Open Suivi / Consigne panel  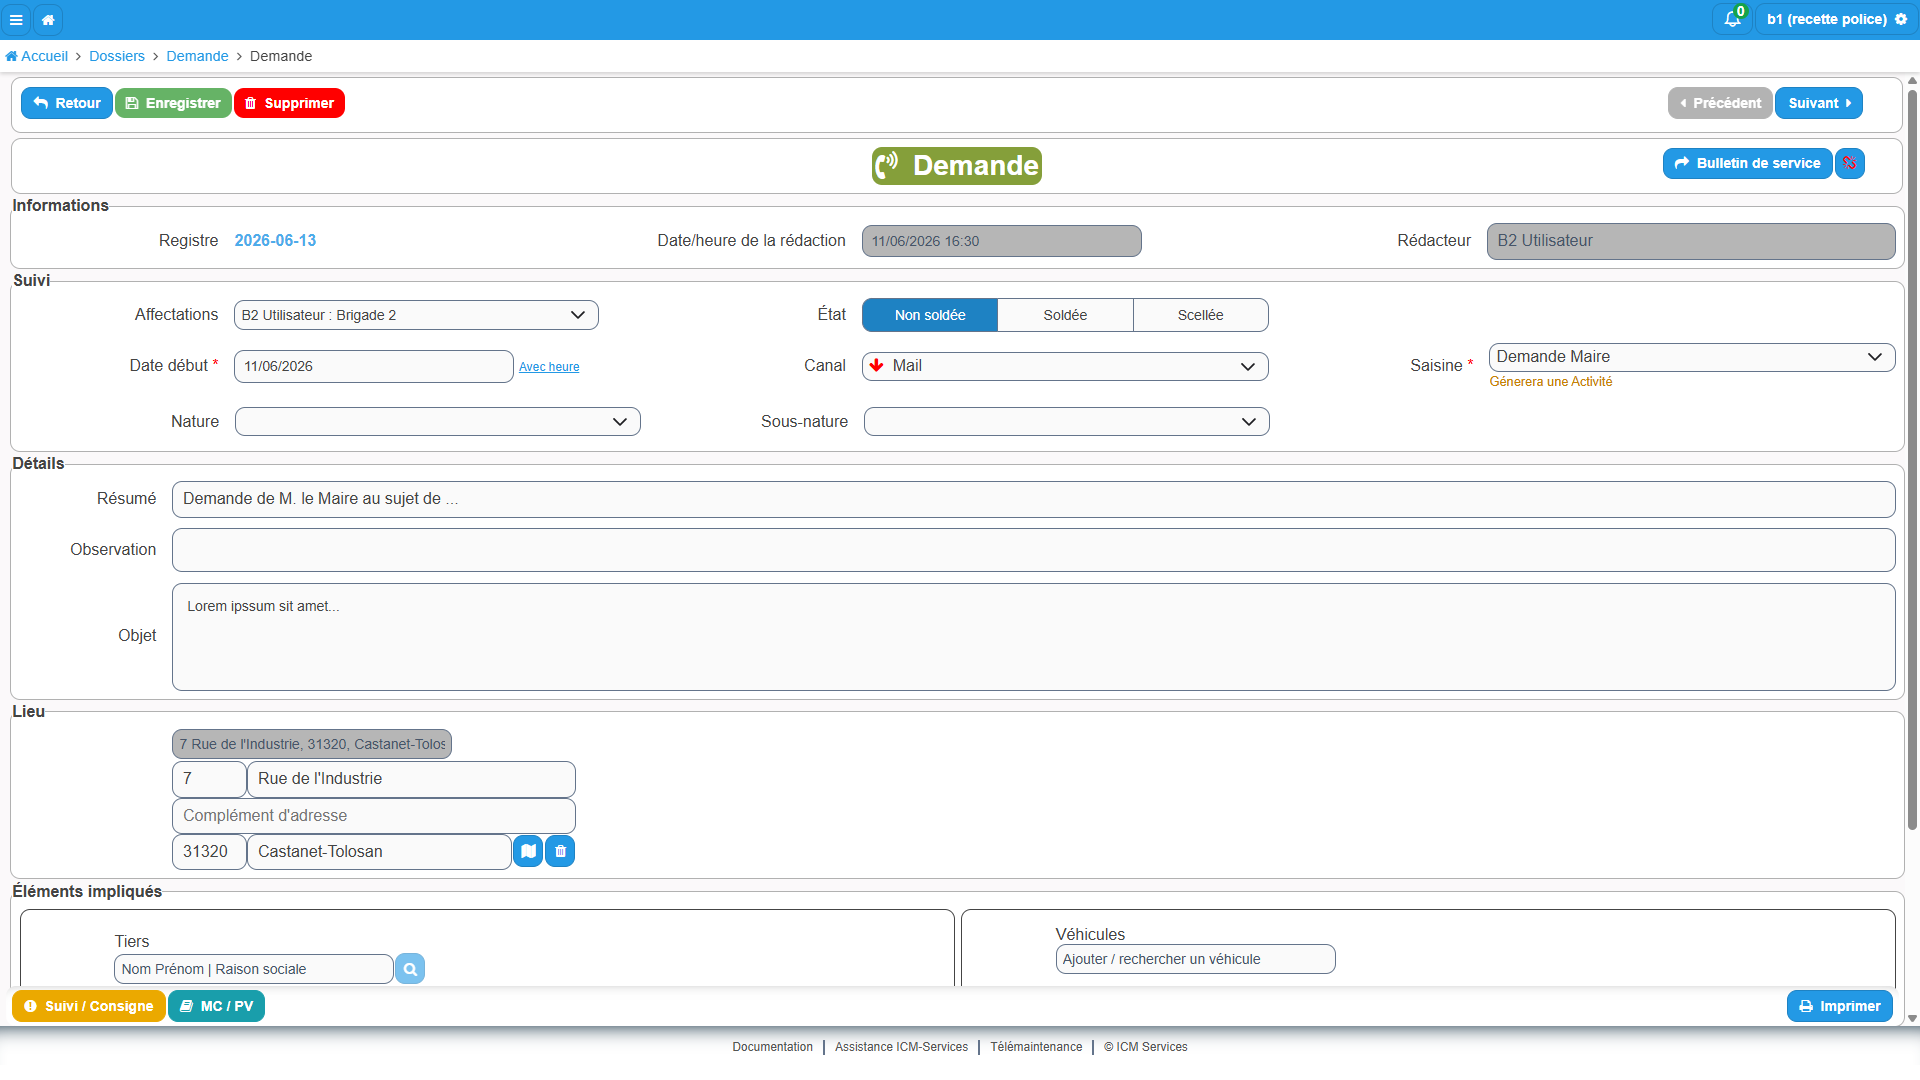(x=89, y=1006)
